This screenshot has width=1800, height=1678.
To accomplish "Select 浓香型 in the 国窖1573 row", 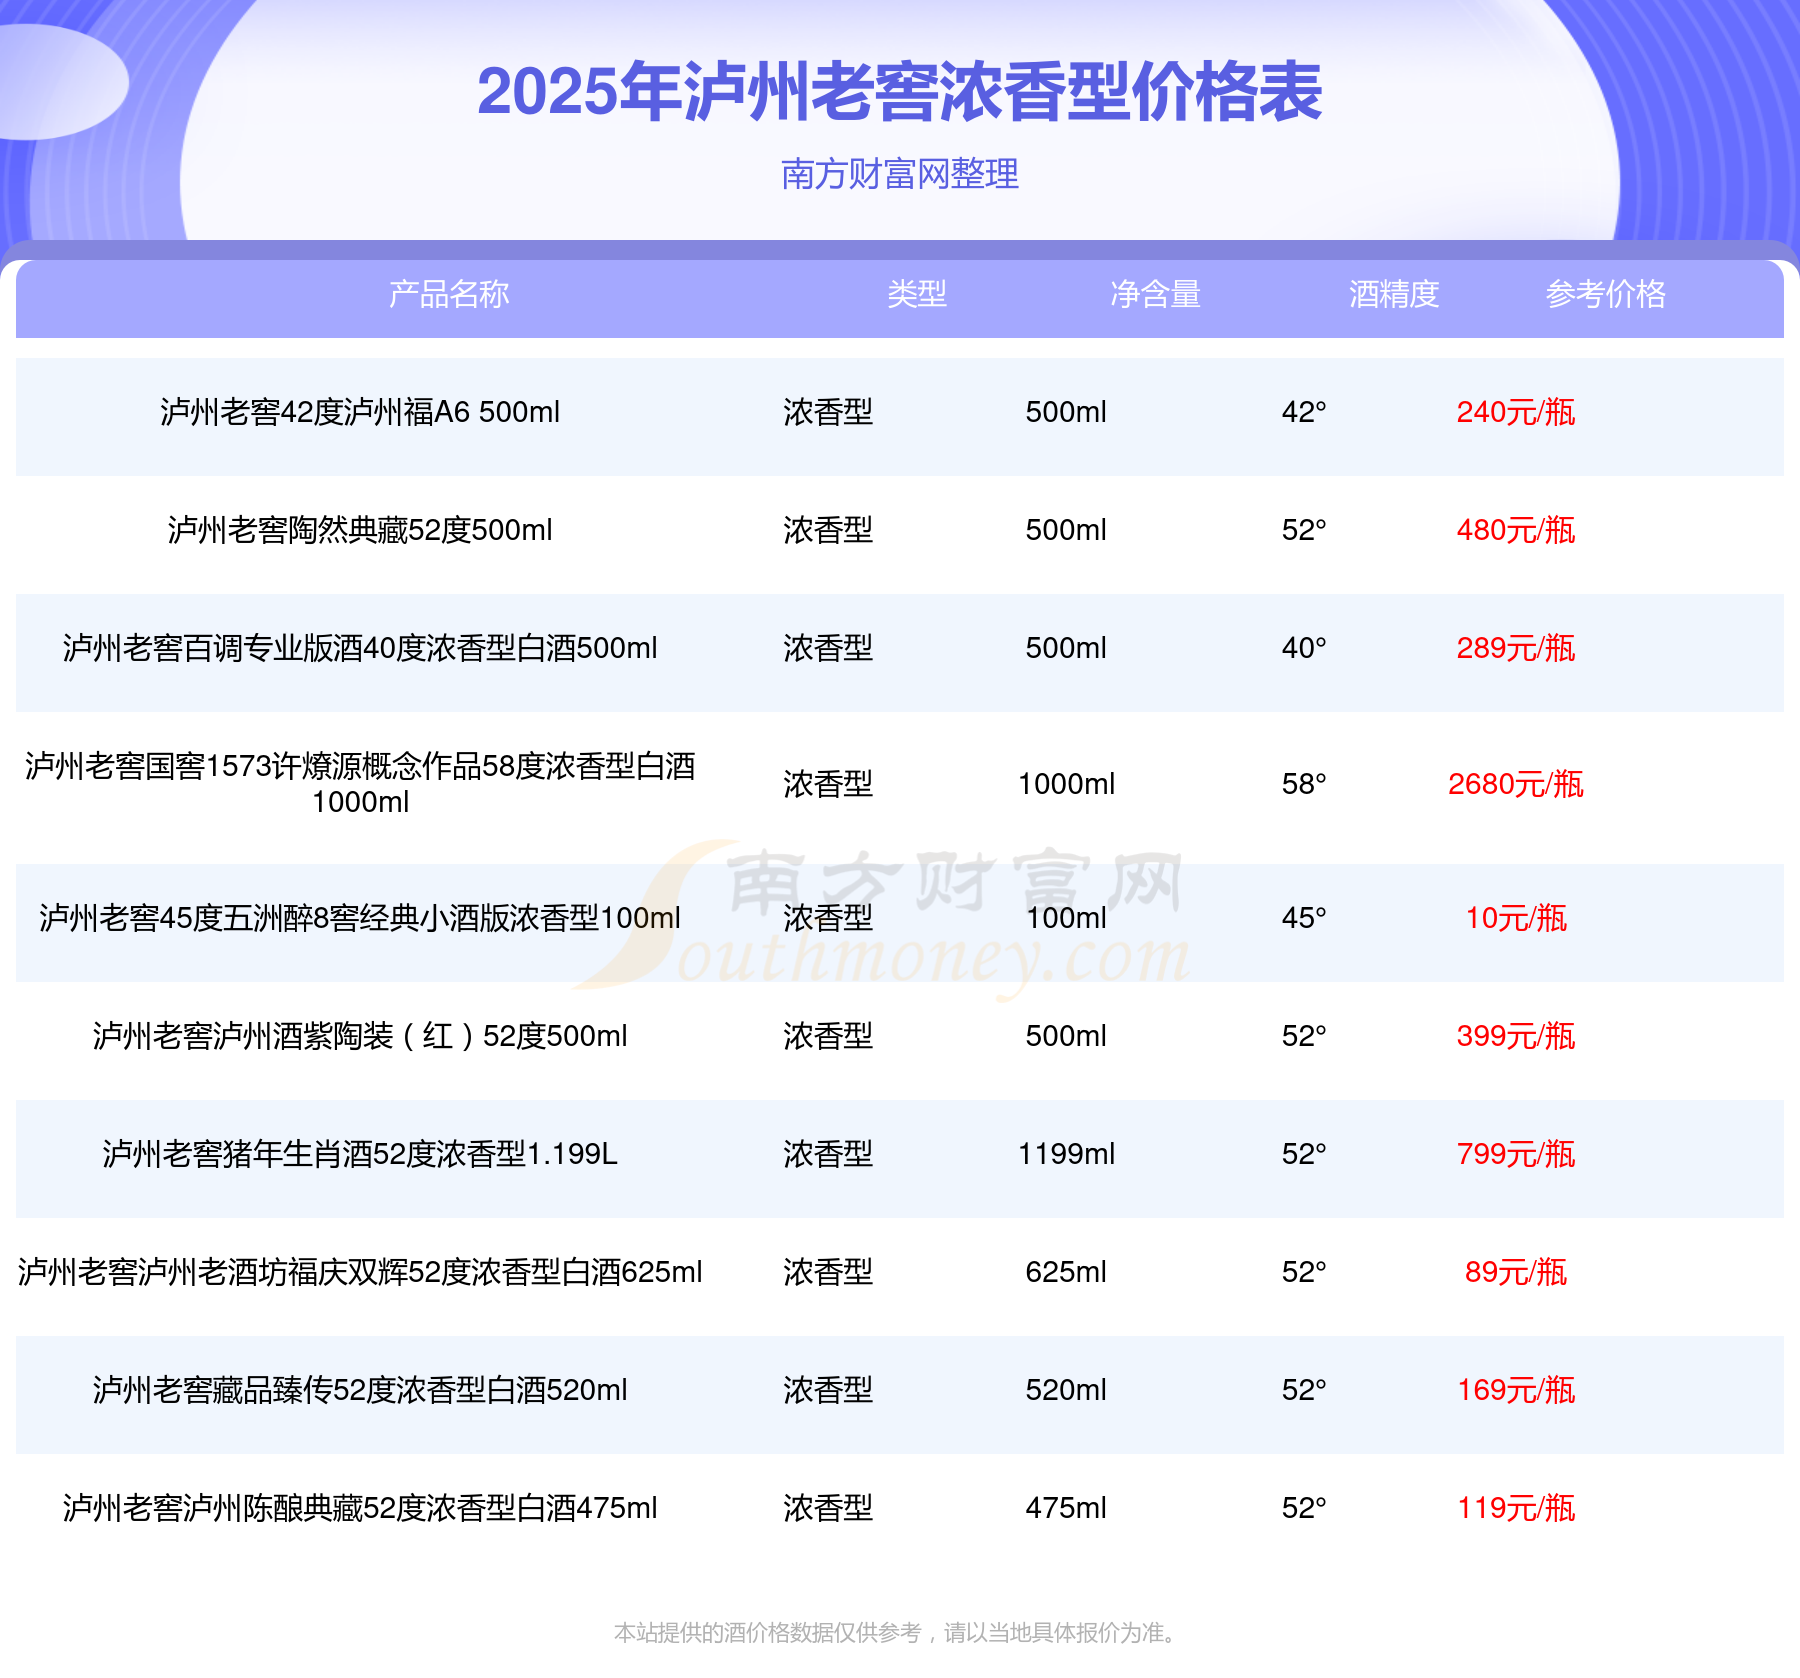I will coord(828,784).
